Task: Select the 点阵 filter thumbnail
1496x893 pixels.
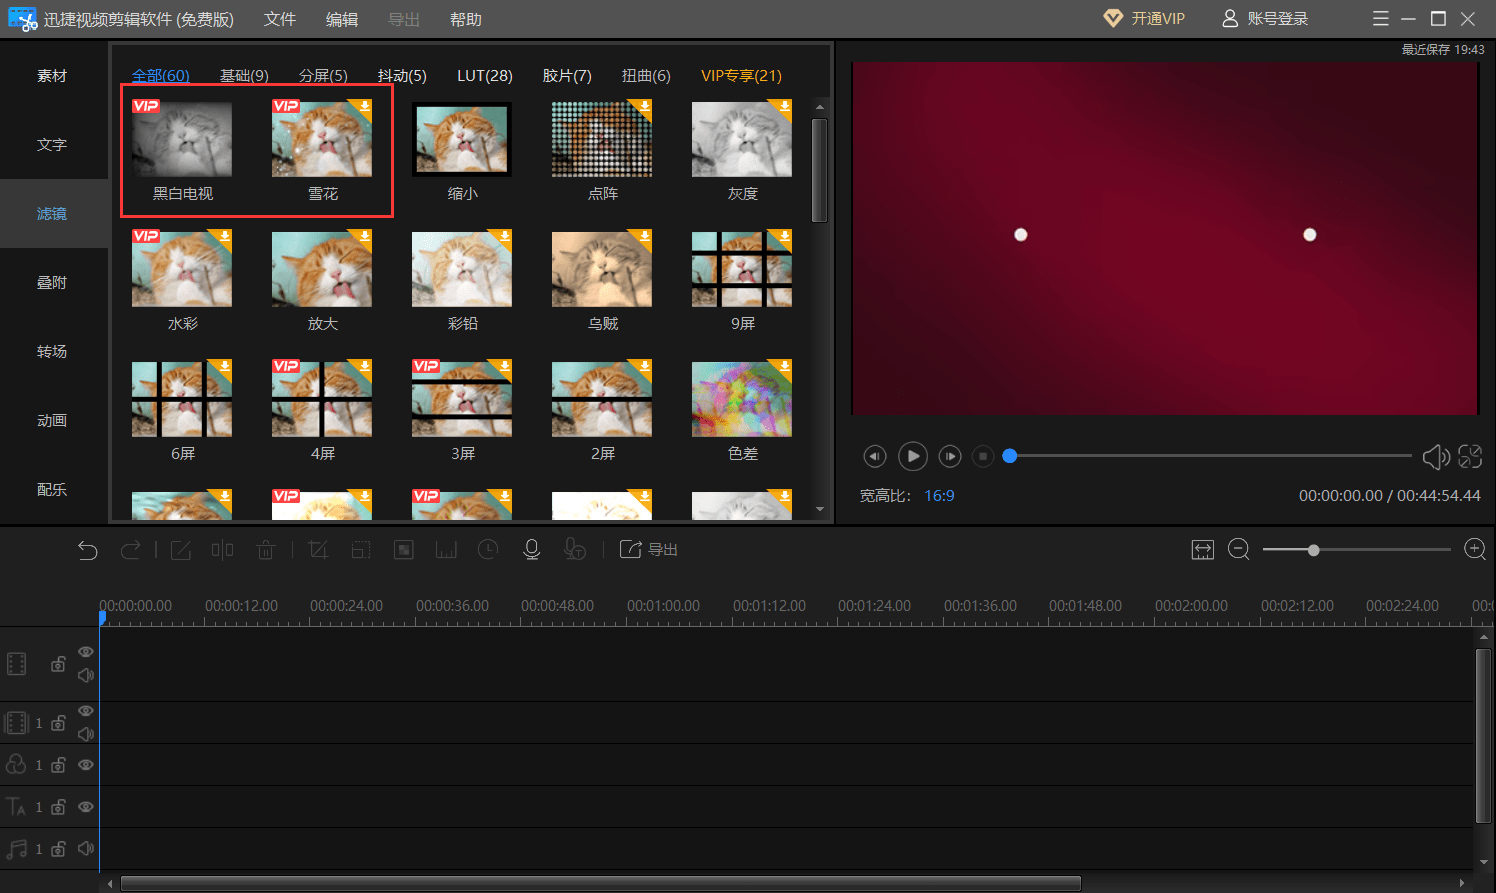Action: (x=602, y=139)
